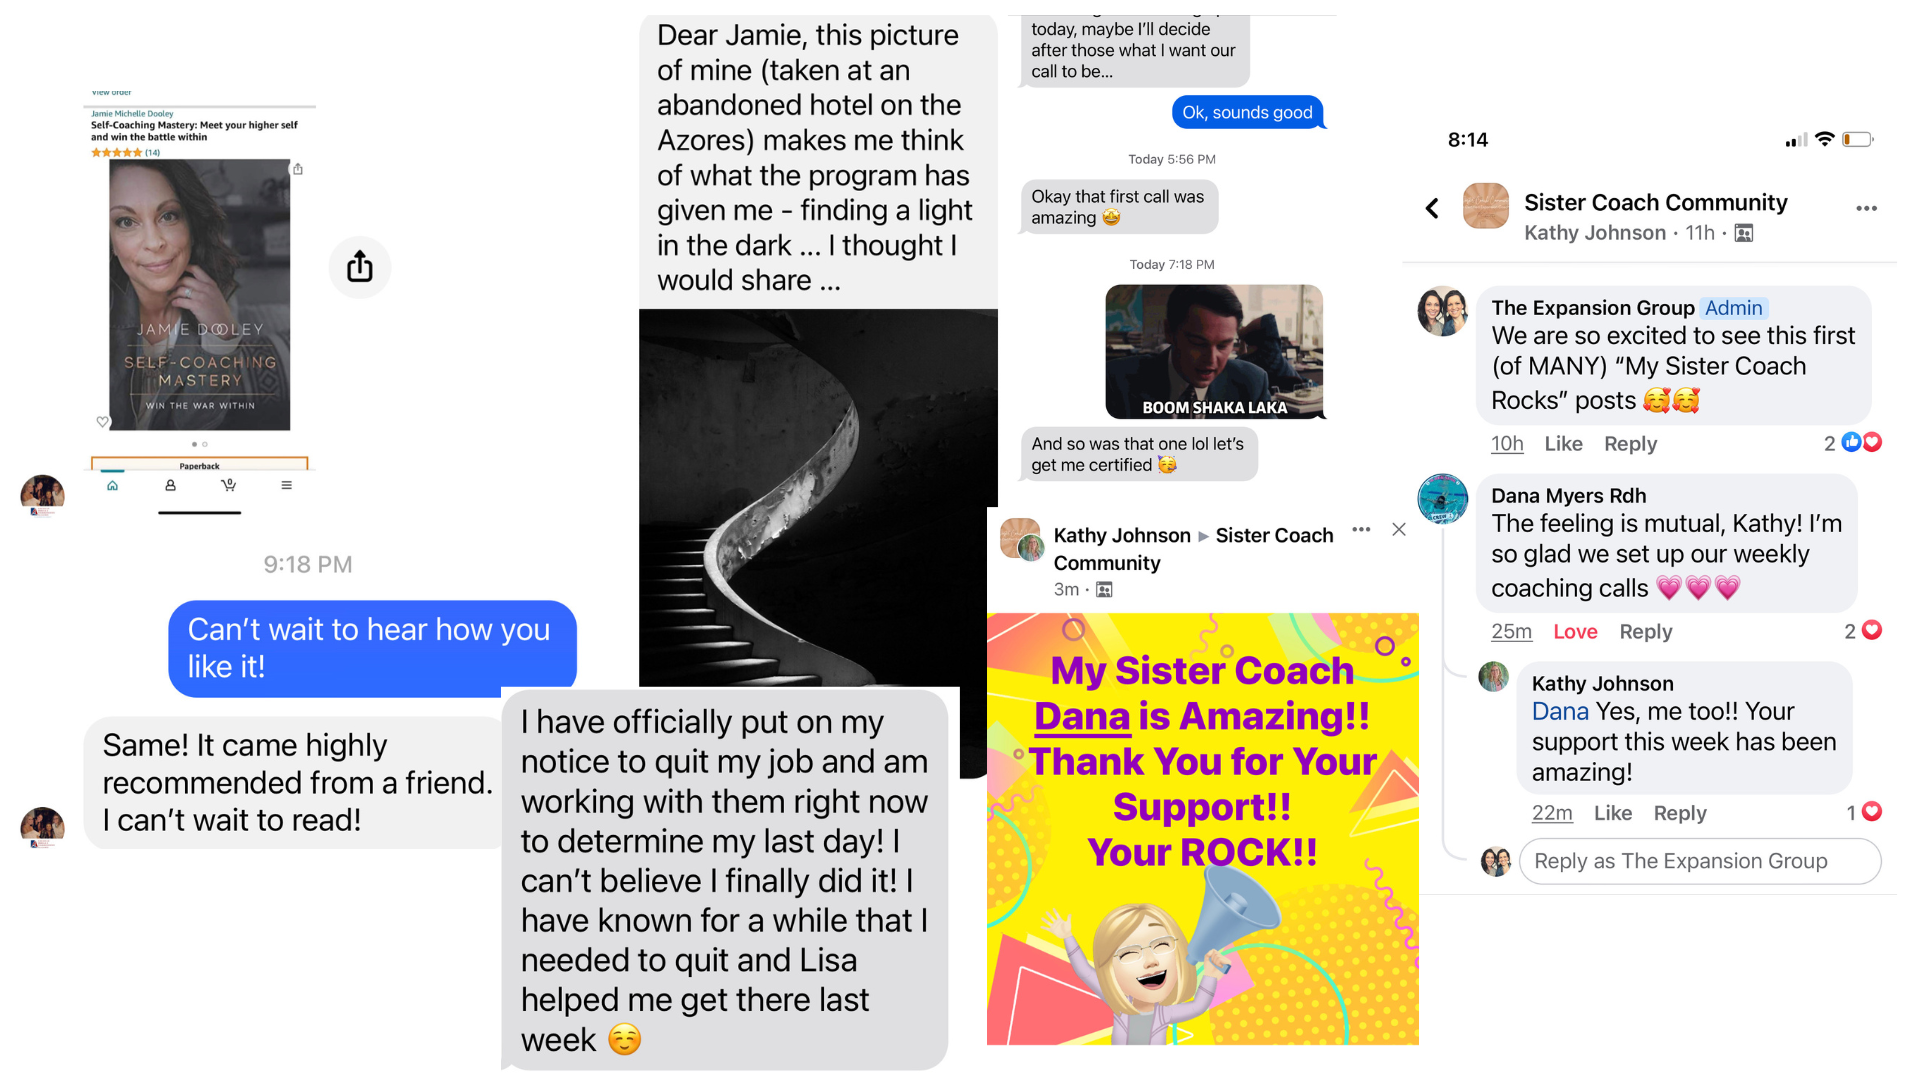Like The Expansion Group comment

[1563, 444]
